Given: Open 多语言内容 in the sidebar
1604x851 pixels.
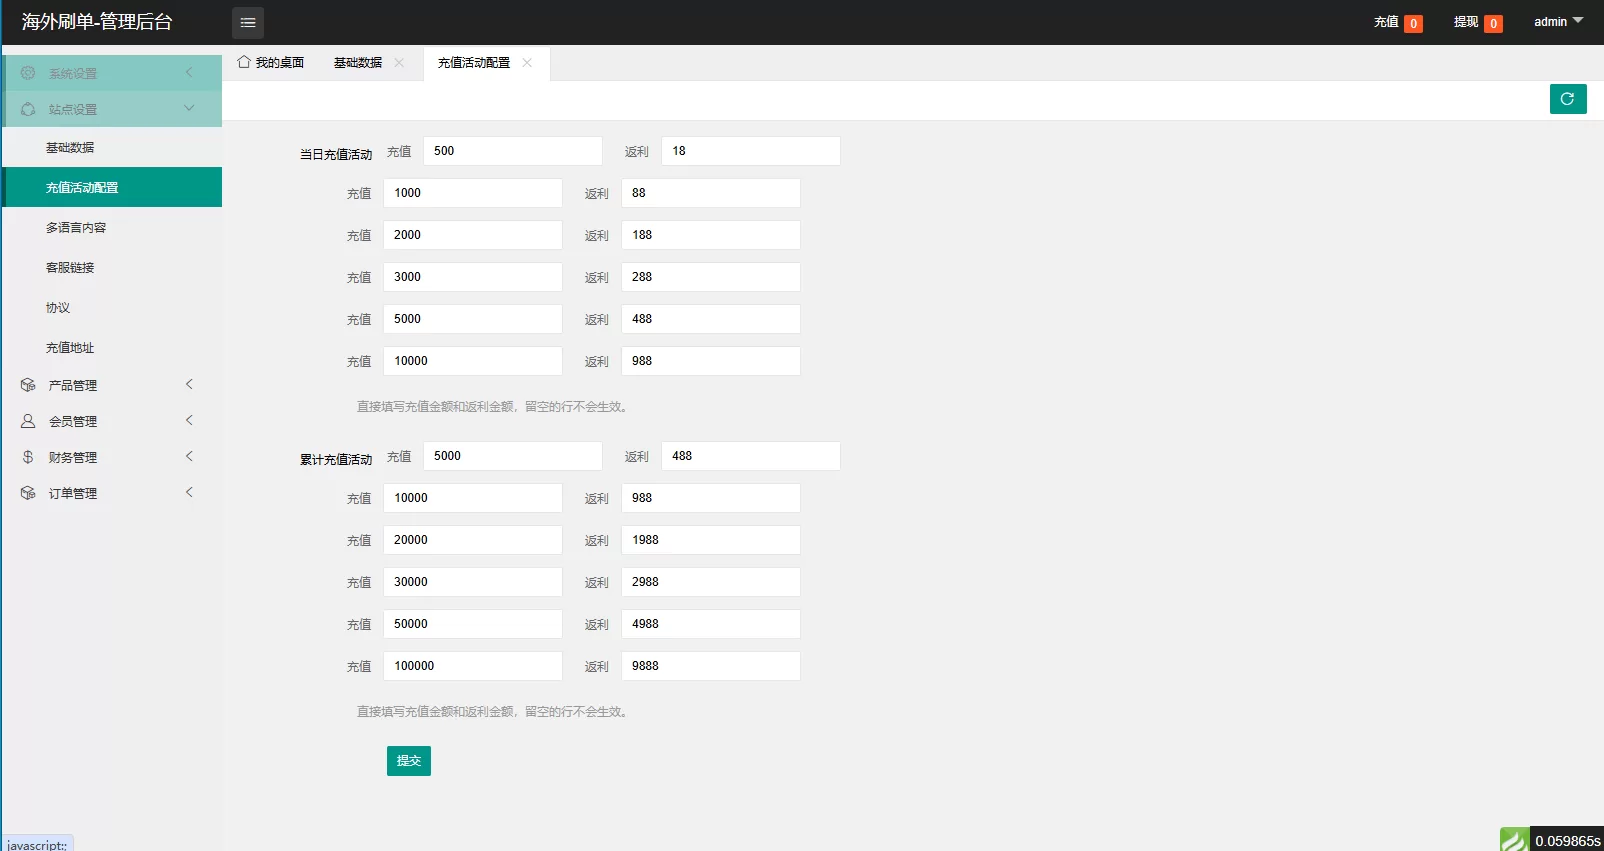Looking at the screenshot, I should [112, 227].
